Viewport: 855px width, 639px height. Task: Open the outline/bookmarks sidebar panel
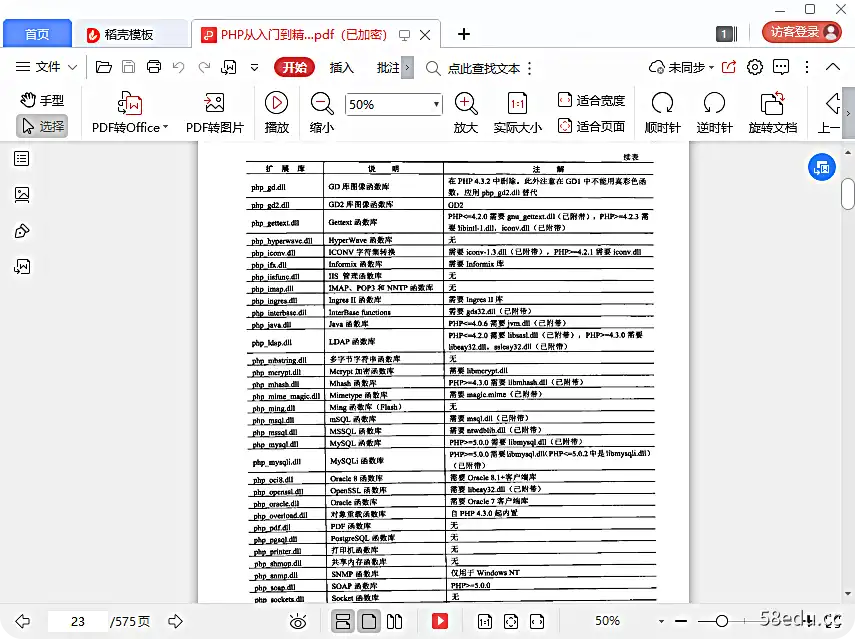coord(22,159)
